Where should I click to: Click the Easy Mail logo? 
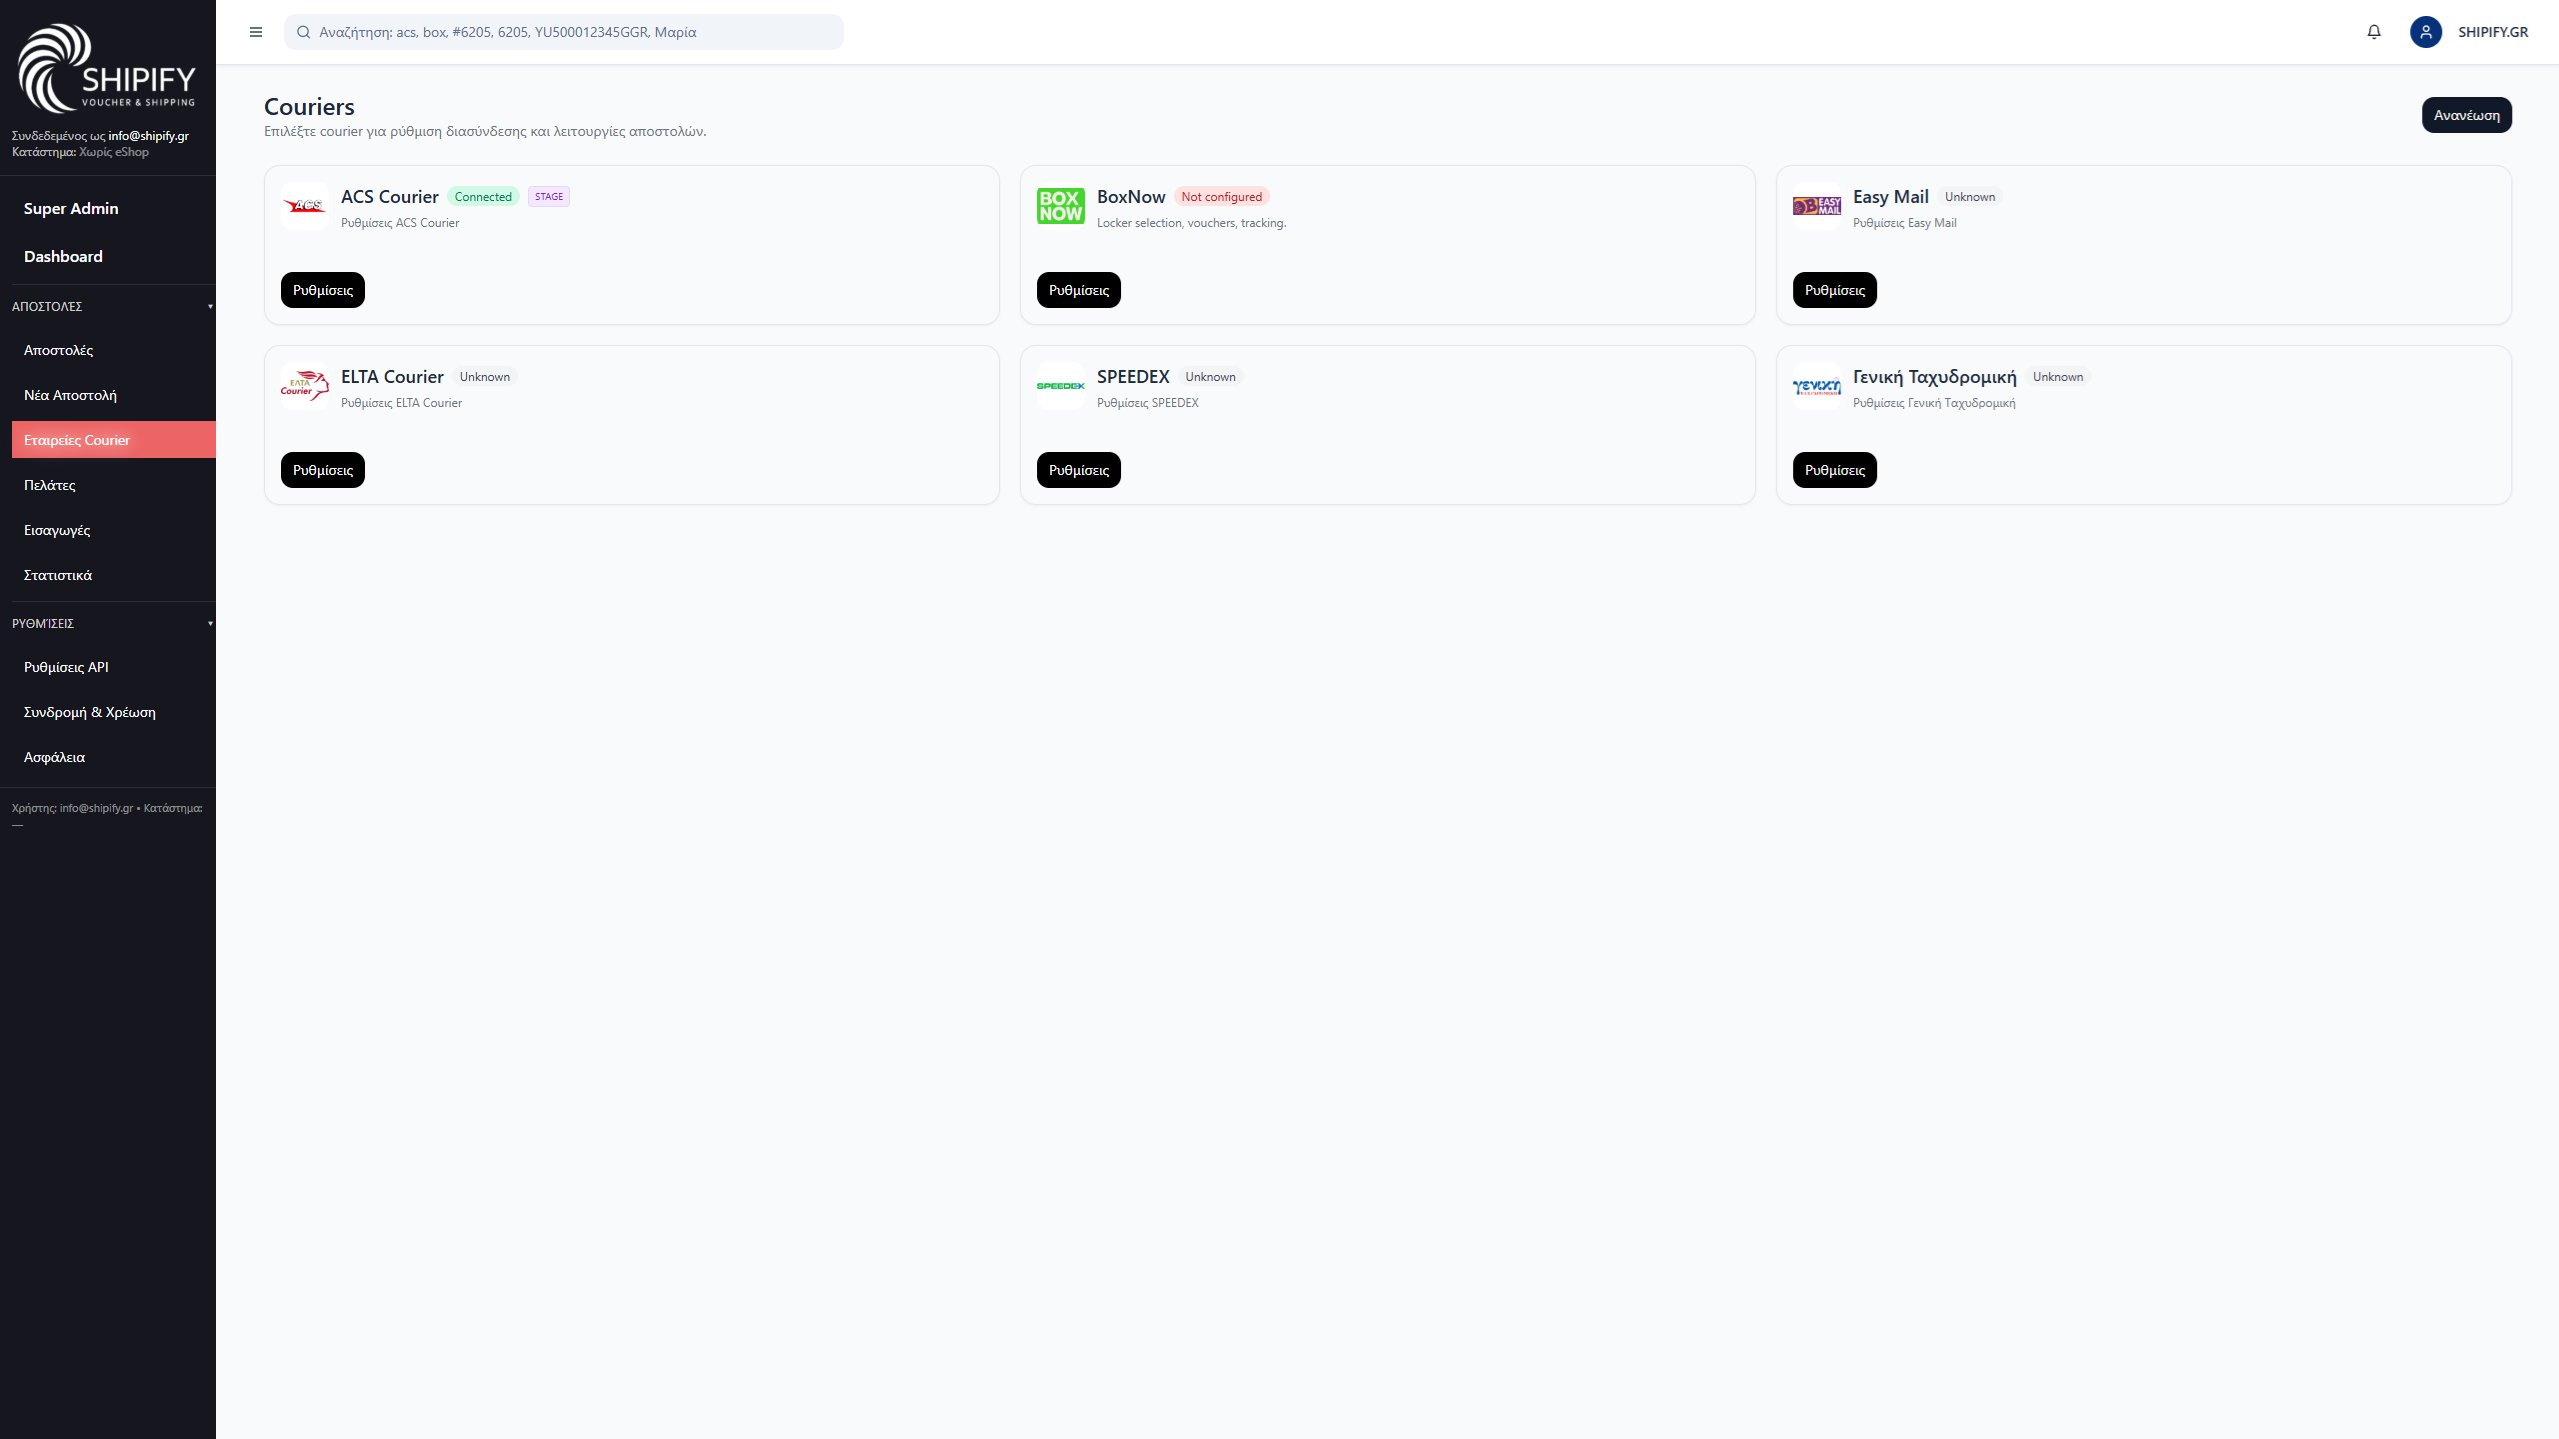tap(1816, 206)
